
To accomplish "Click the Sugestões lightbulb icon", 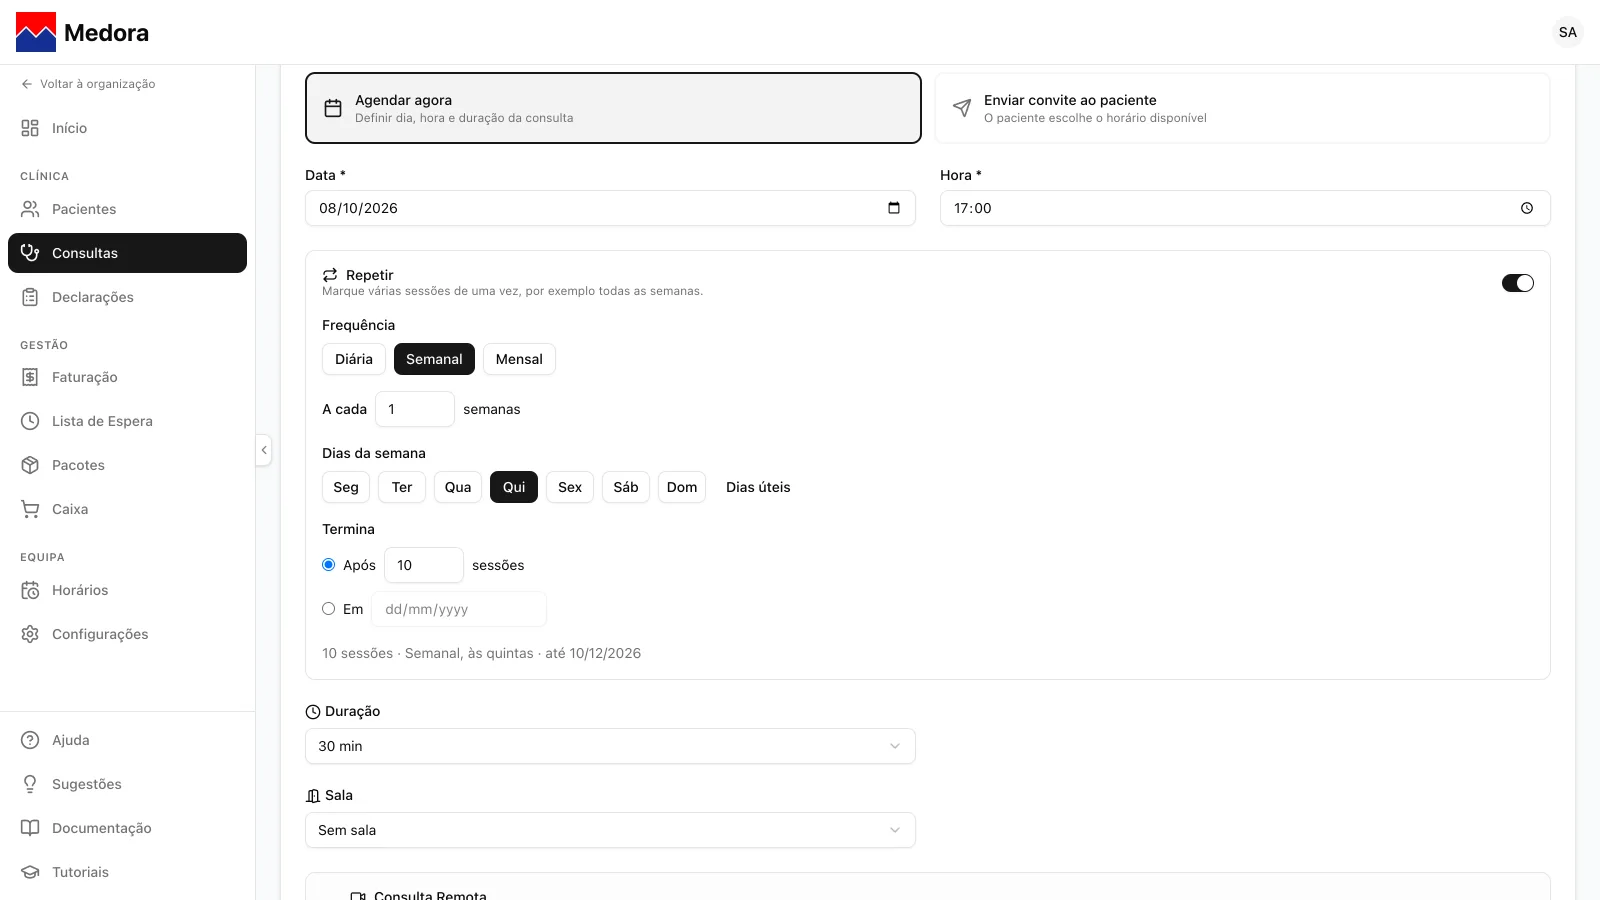I will pos(30,784).
